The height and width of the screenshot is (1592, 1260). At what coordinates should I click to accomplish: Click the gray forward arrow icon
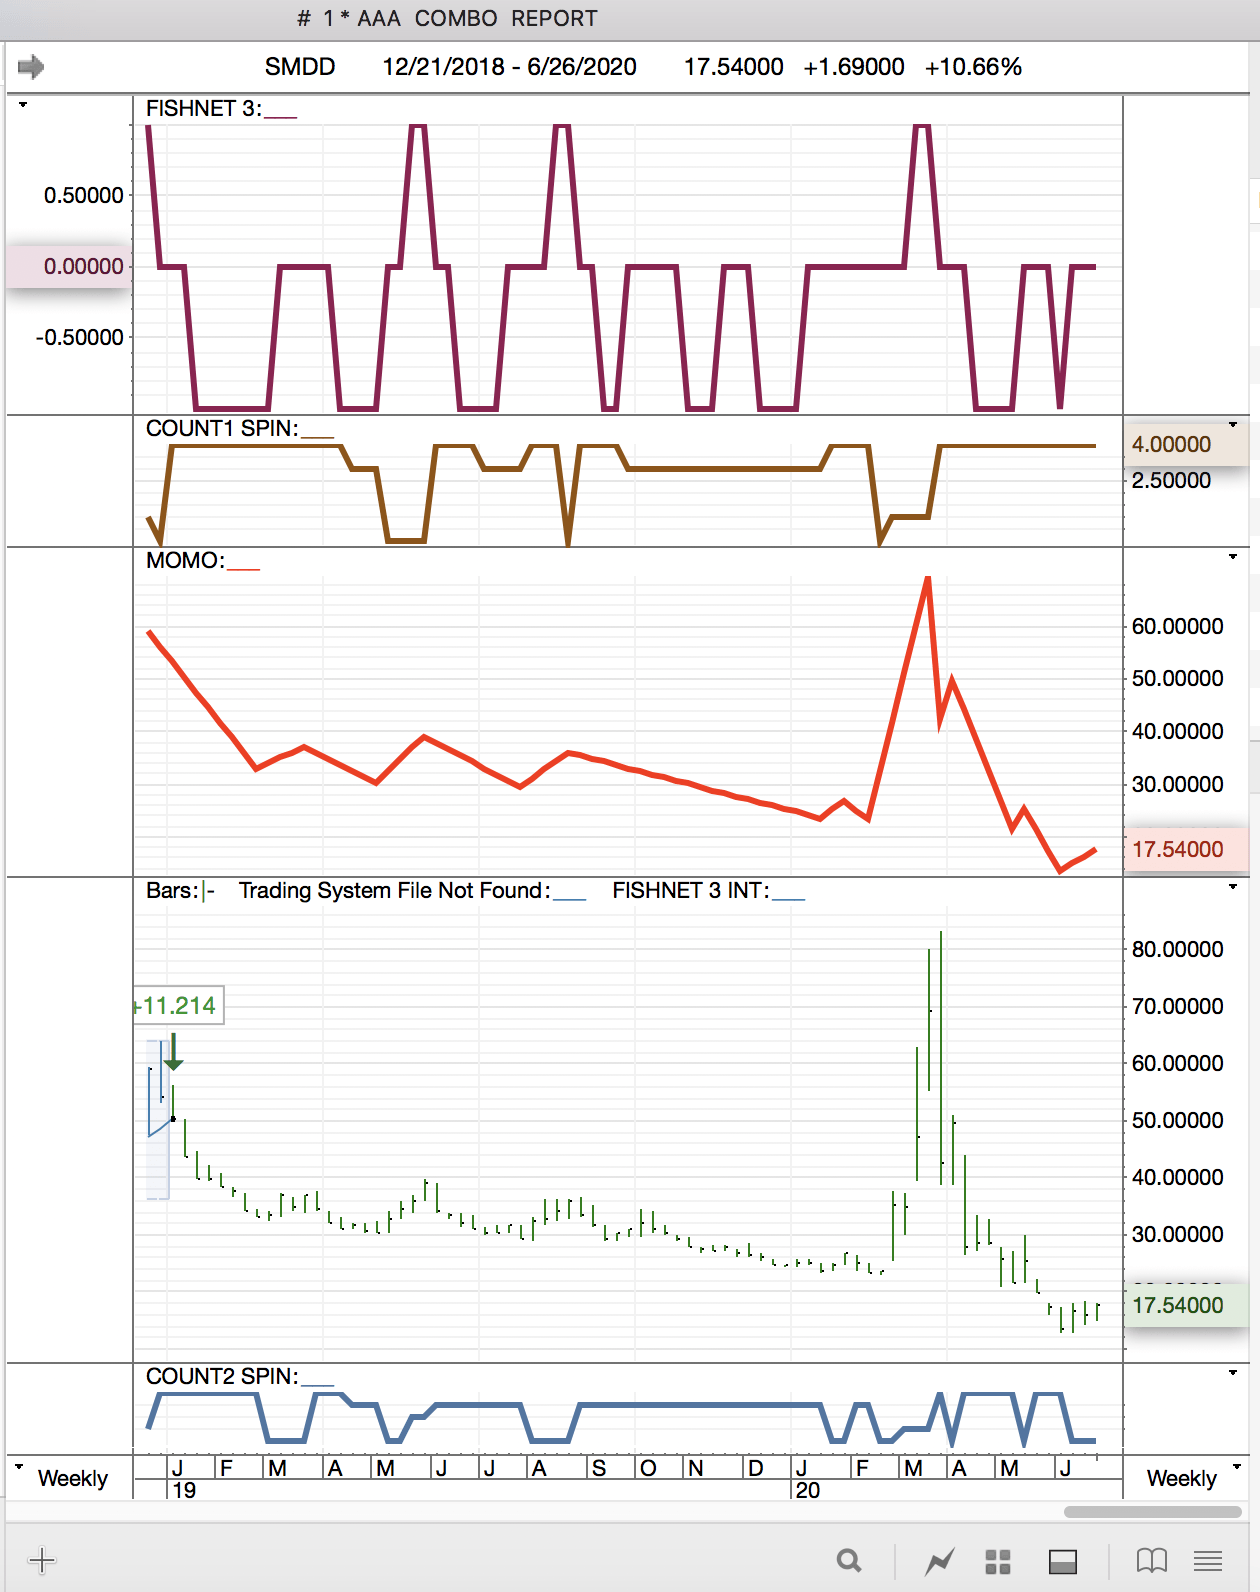click(x=31, y=67)
